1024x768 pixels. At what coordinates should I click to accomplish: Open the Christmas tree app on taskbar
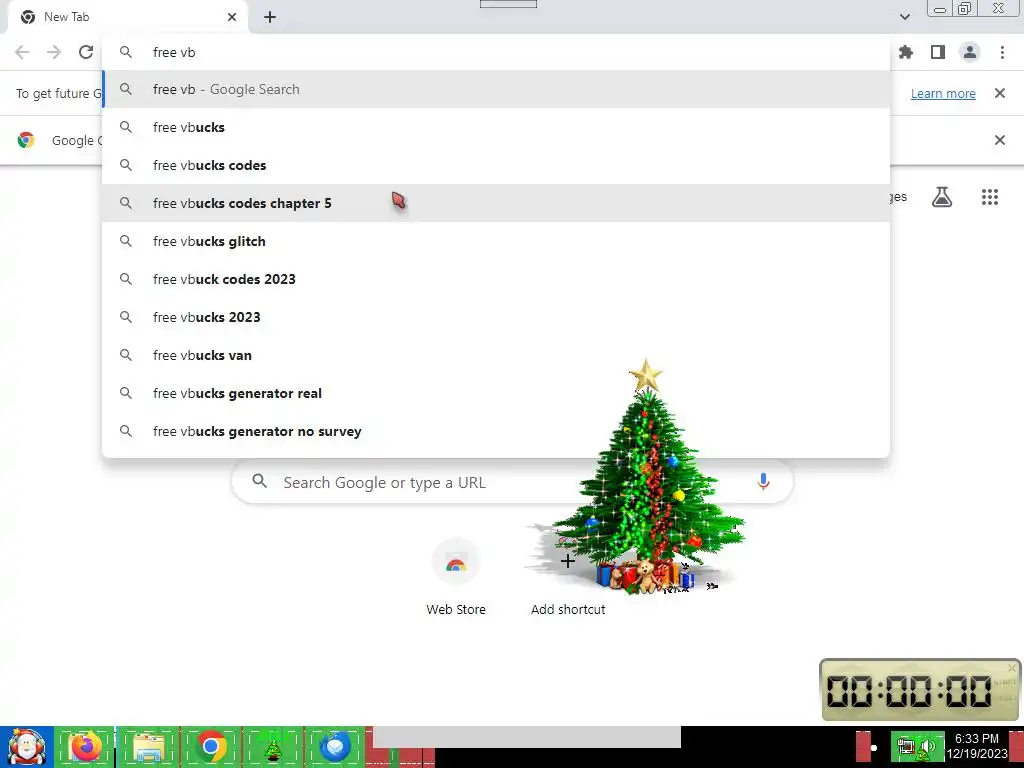pos(273,747)
